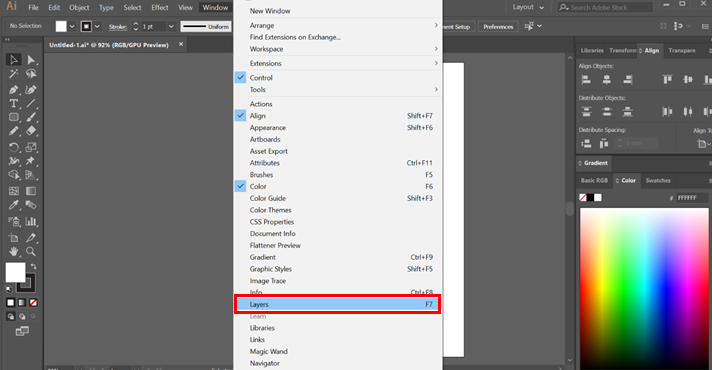Set paint mode to Color button
712x370 pixels.
tap(11, 302)
